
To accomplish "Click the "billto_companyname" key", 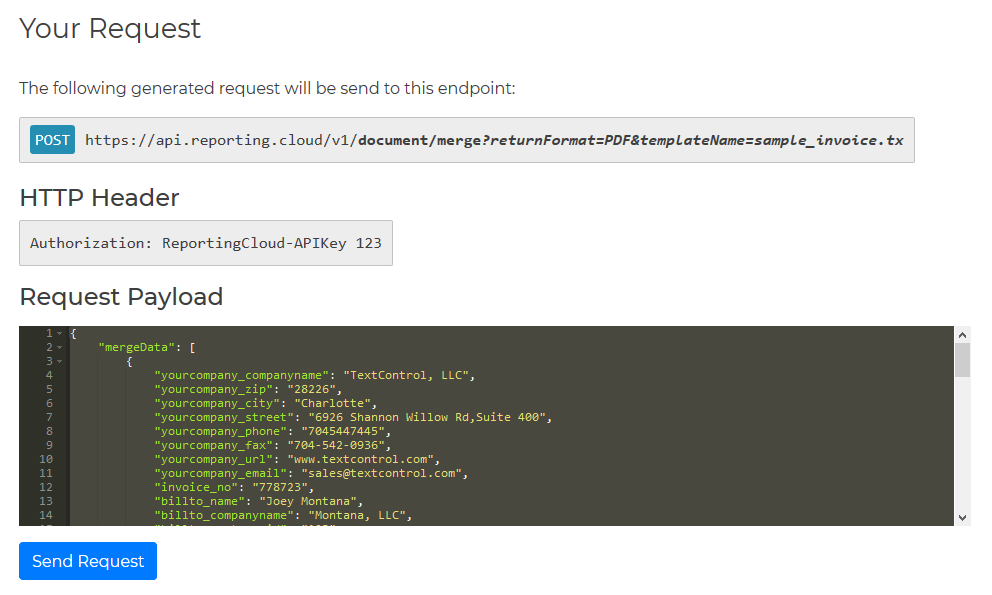I will (x=224, y=515).
